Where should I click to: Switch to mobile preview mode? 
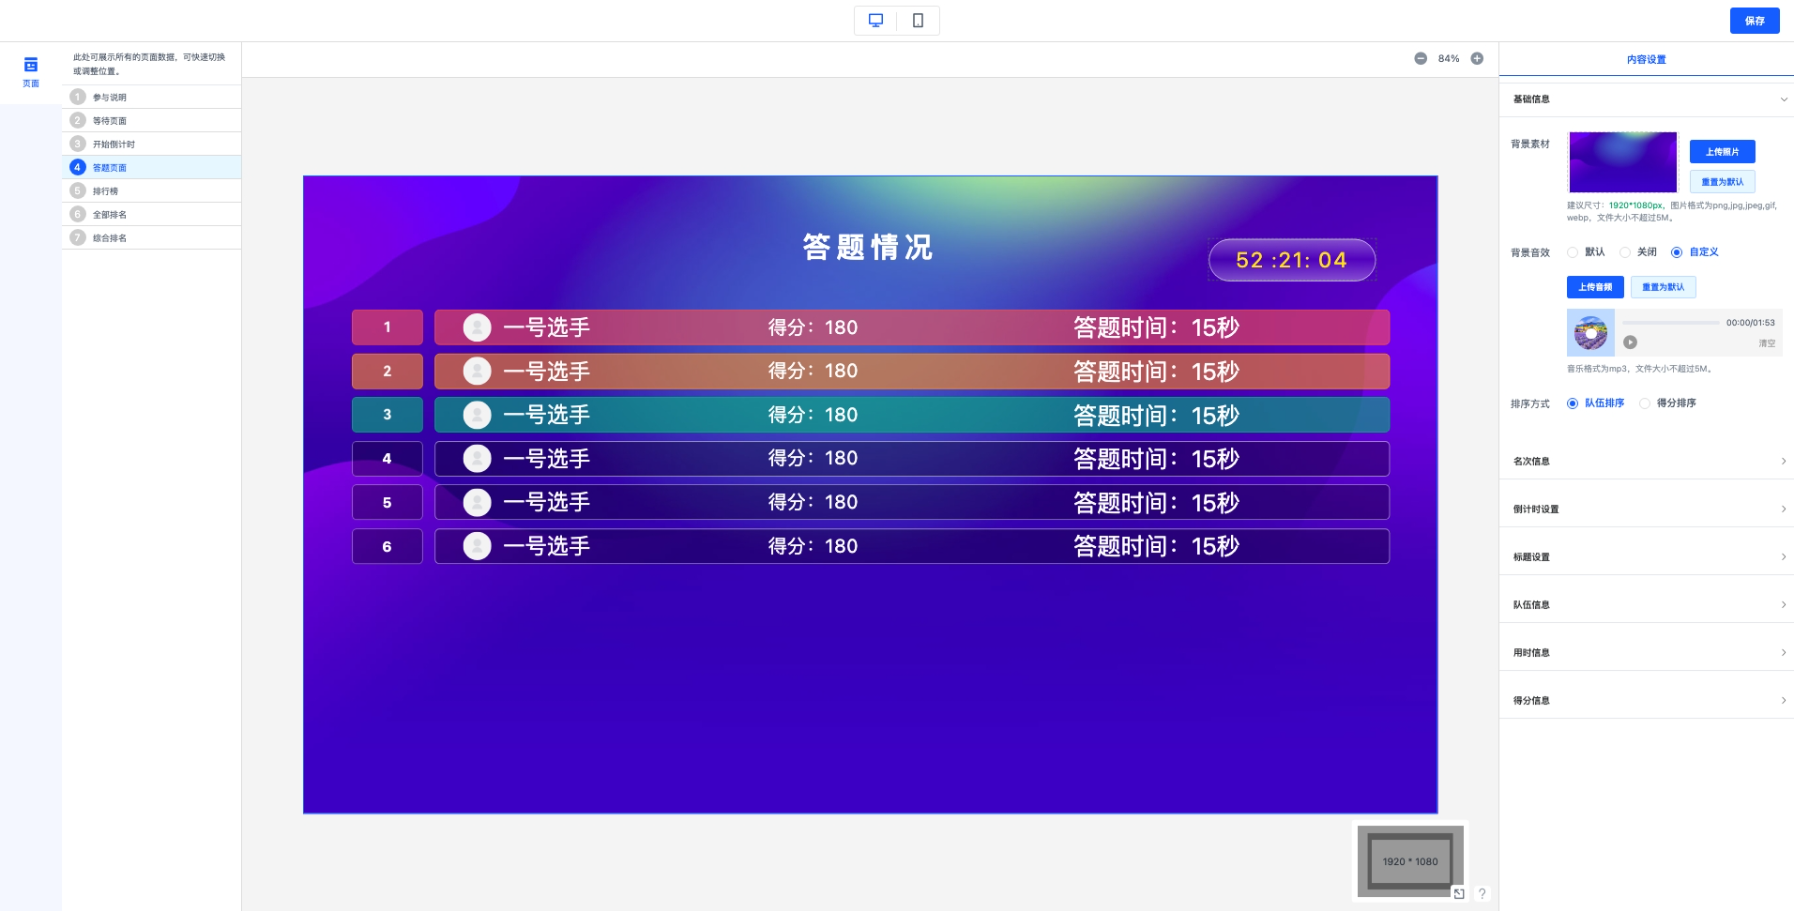pos(918,20)
